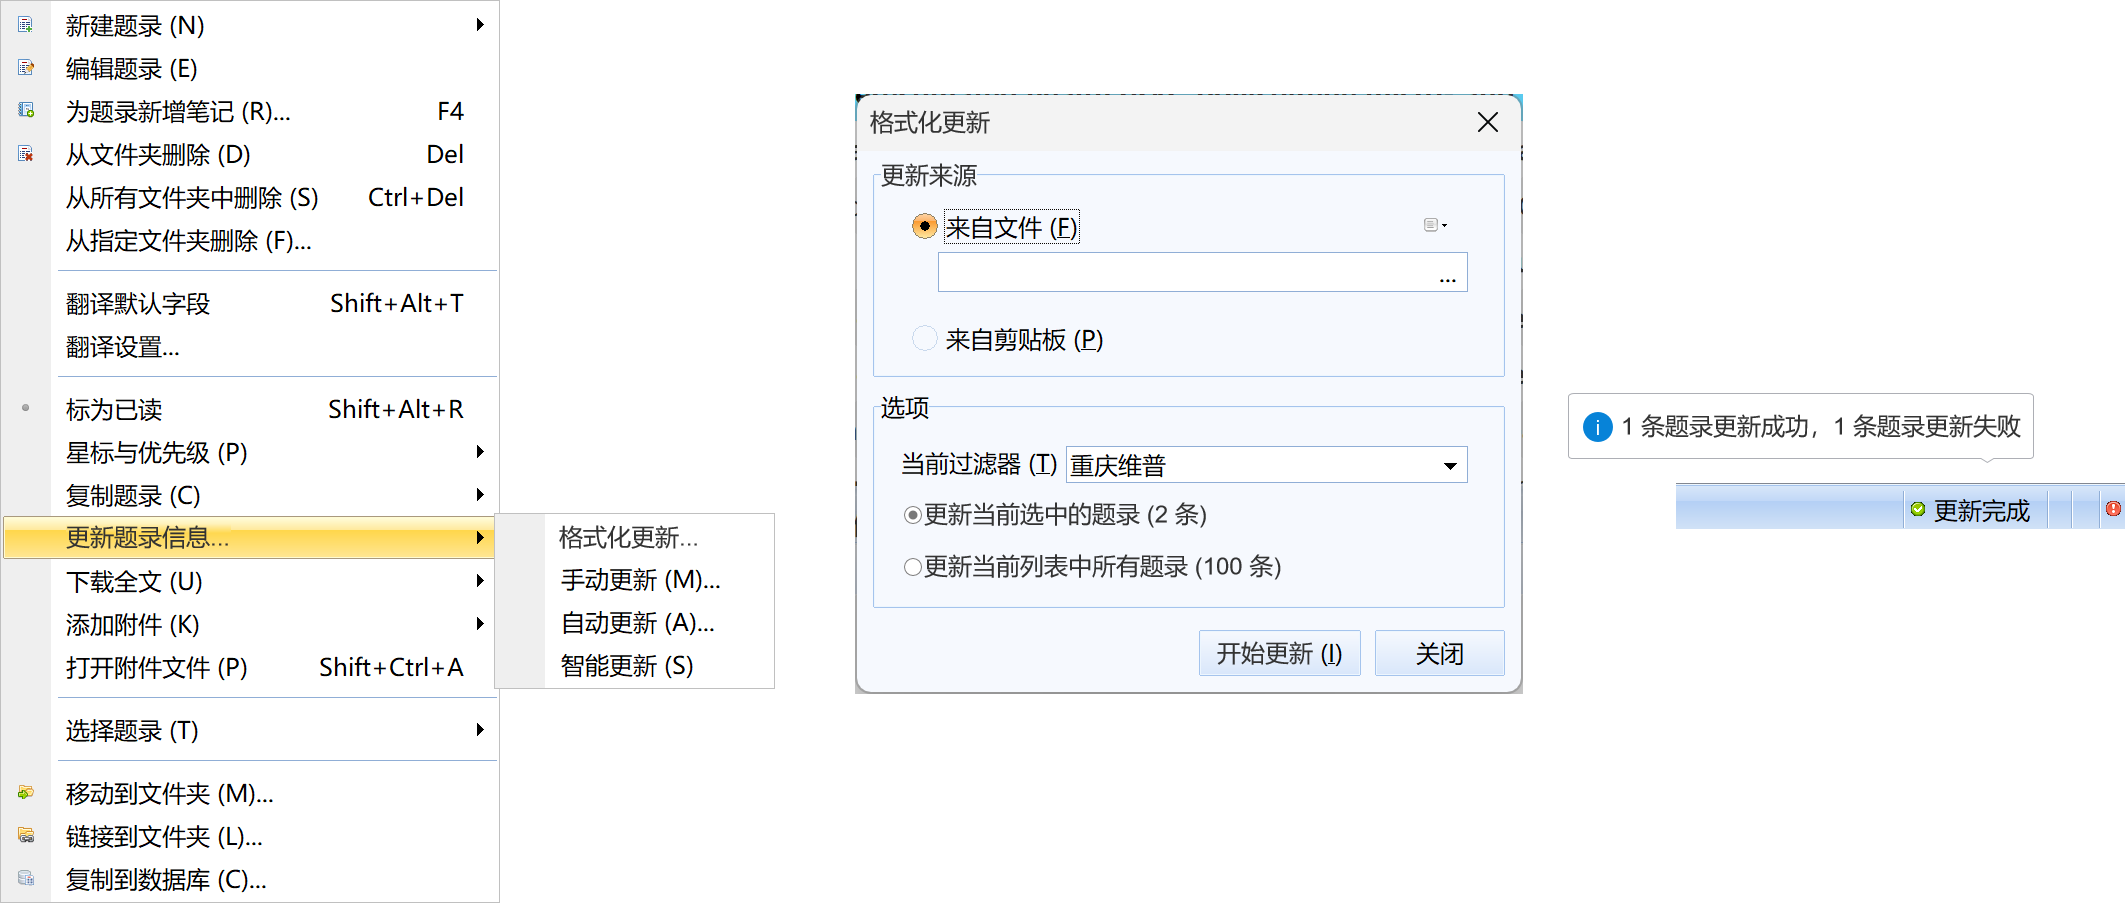Select 智能更新 (S) menu entry

point(626,666)
